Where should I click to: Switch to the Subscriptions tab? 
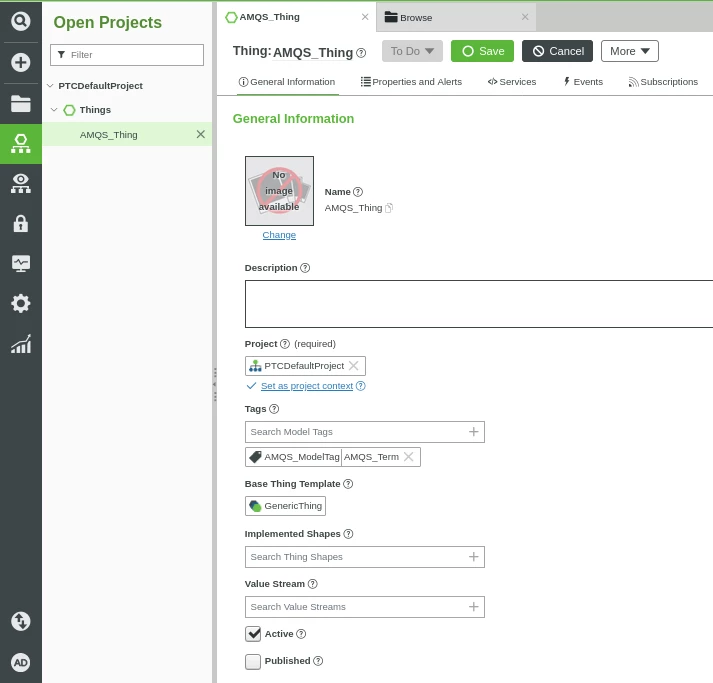click(663, 82)
